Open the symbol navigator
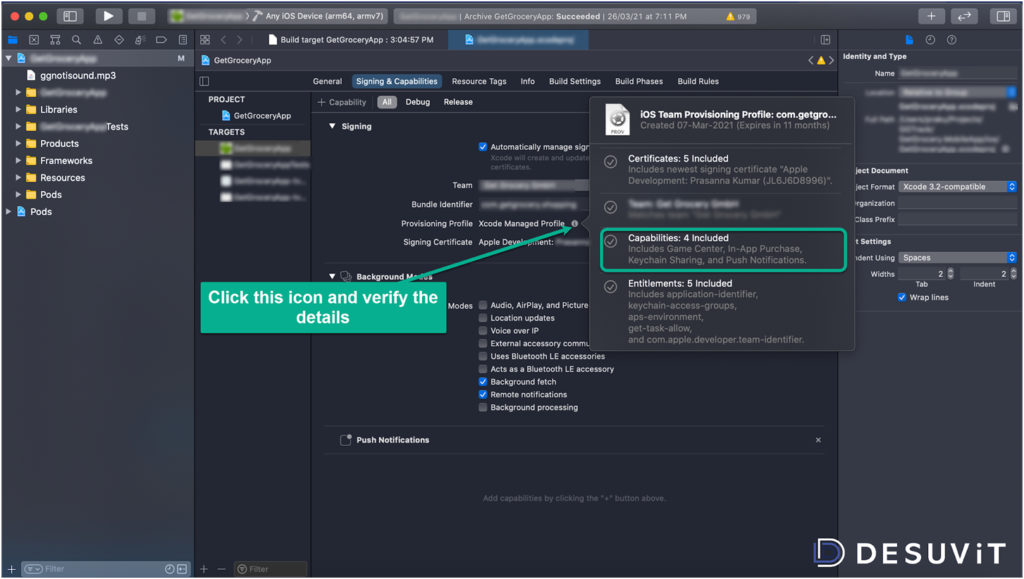This screenshot has width=1024, height=579. [55, 40]
